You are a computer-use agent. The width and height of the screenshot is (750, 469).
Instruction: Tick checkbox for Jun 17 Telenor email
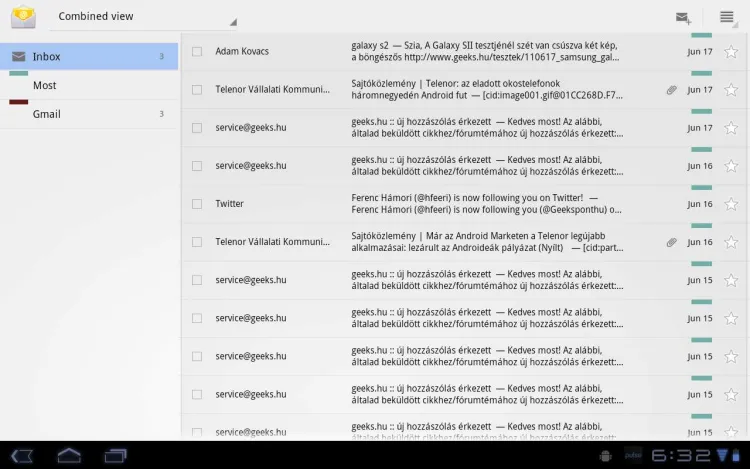coord(197,90)
